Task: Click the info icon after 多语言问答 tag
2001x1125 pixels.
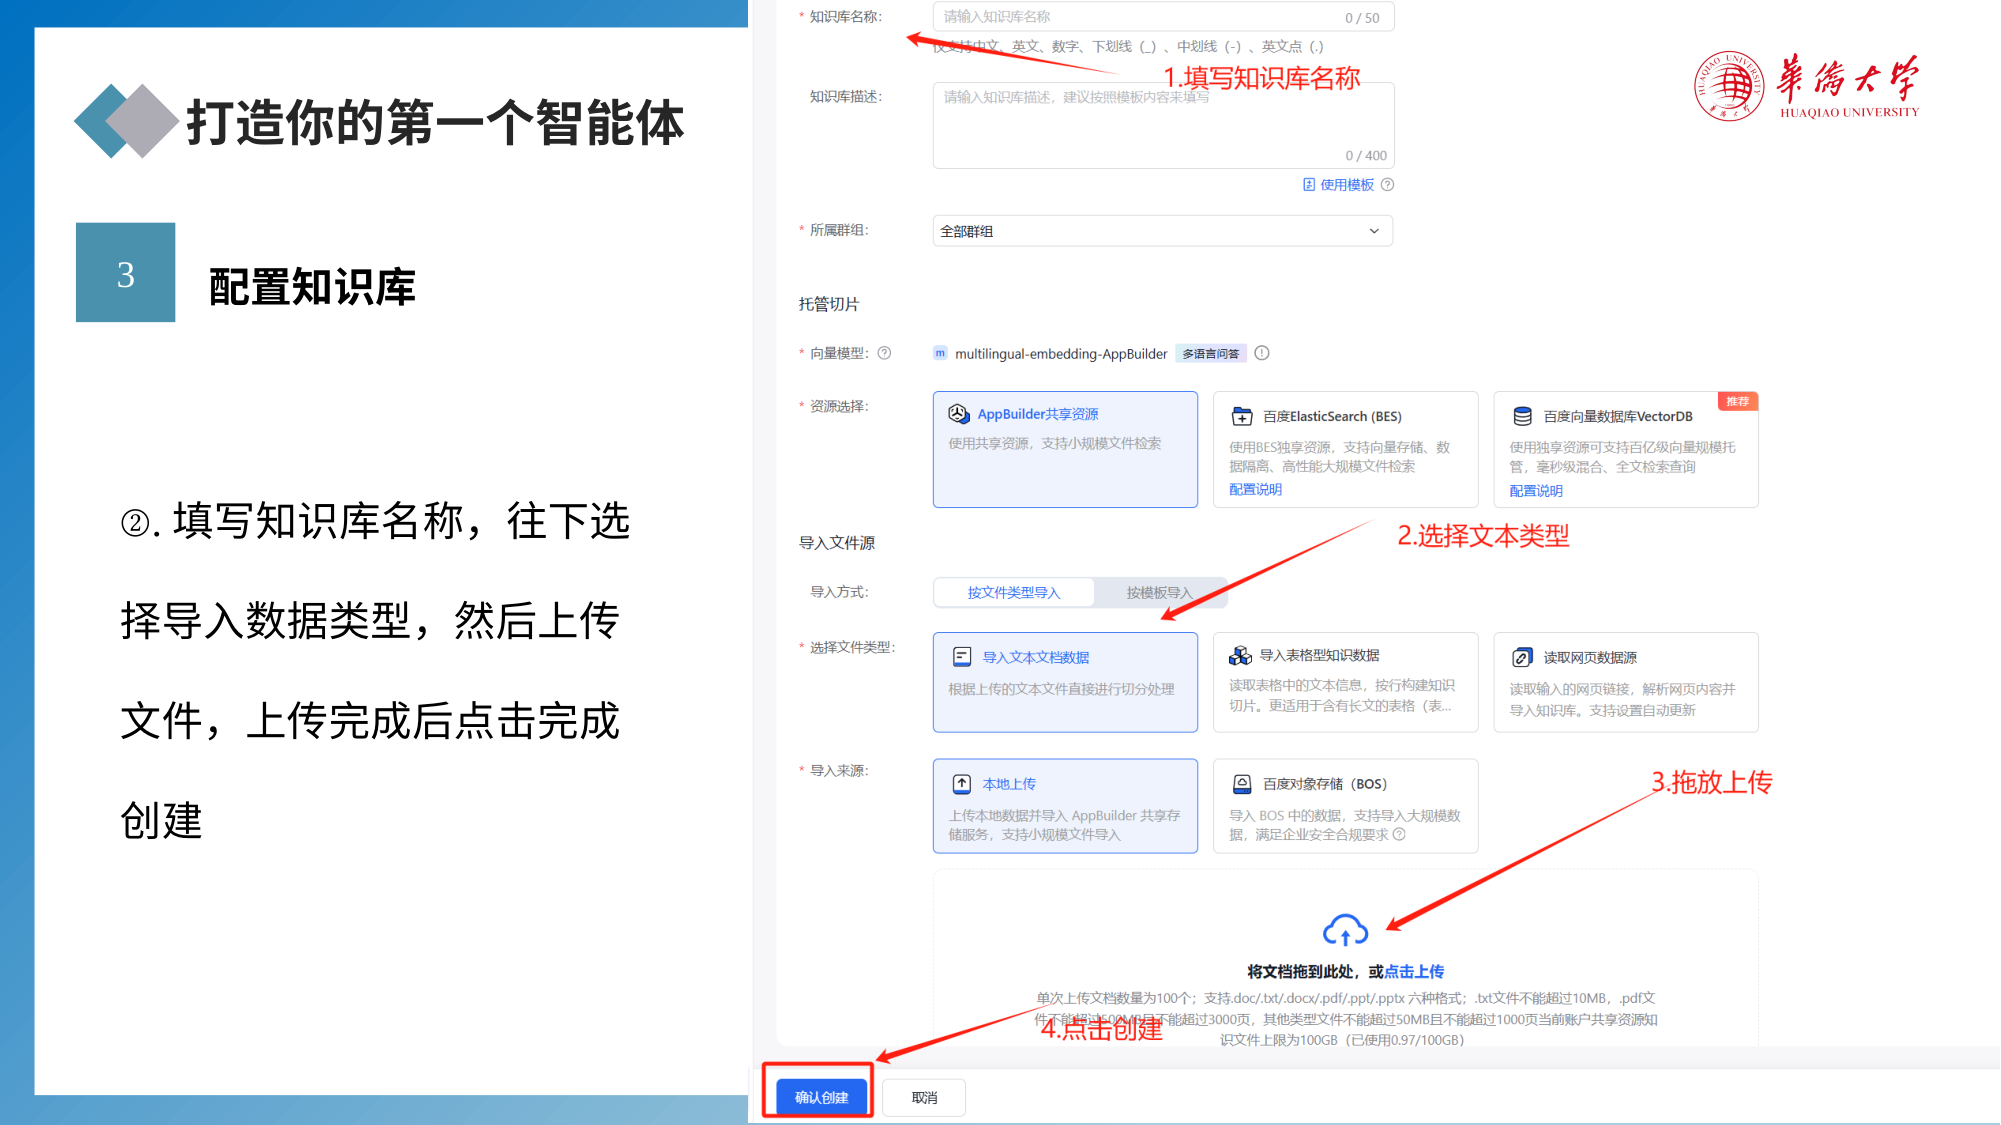Action: tap(1262, 353)
